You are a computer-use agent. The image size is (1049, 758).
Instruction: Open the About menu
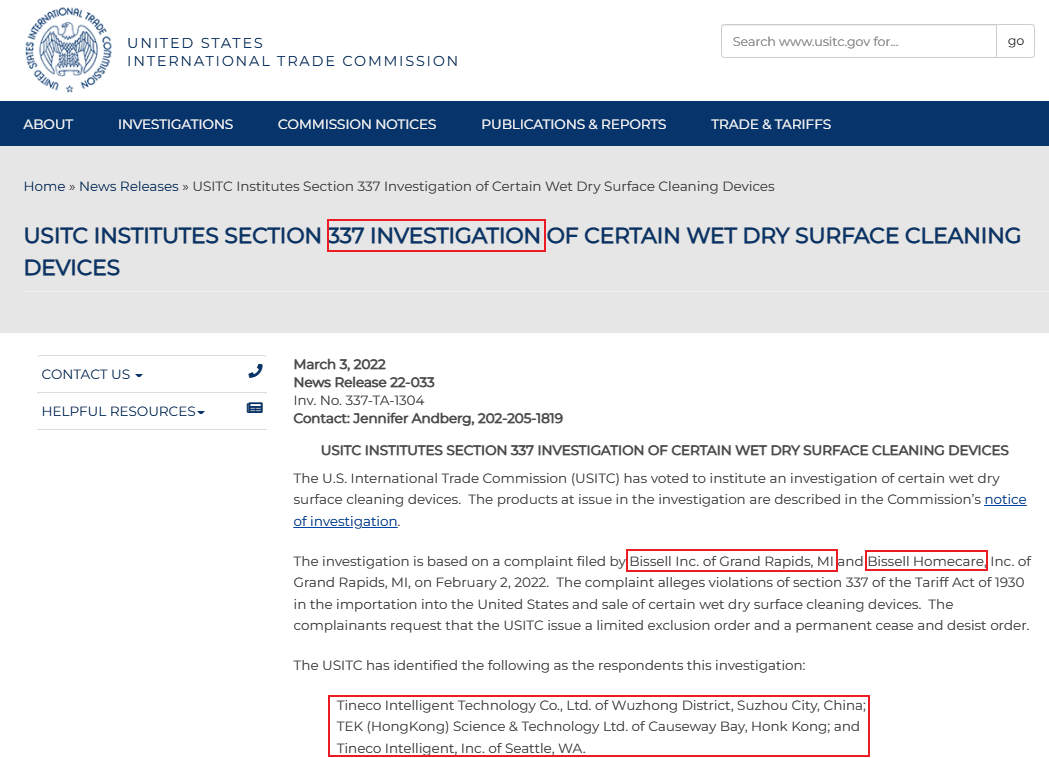click(x=48, y=124)
